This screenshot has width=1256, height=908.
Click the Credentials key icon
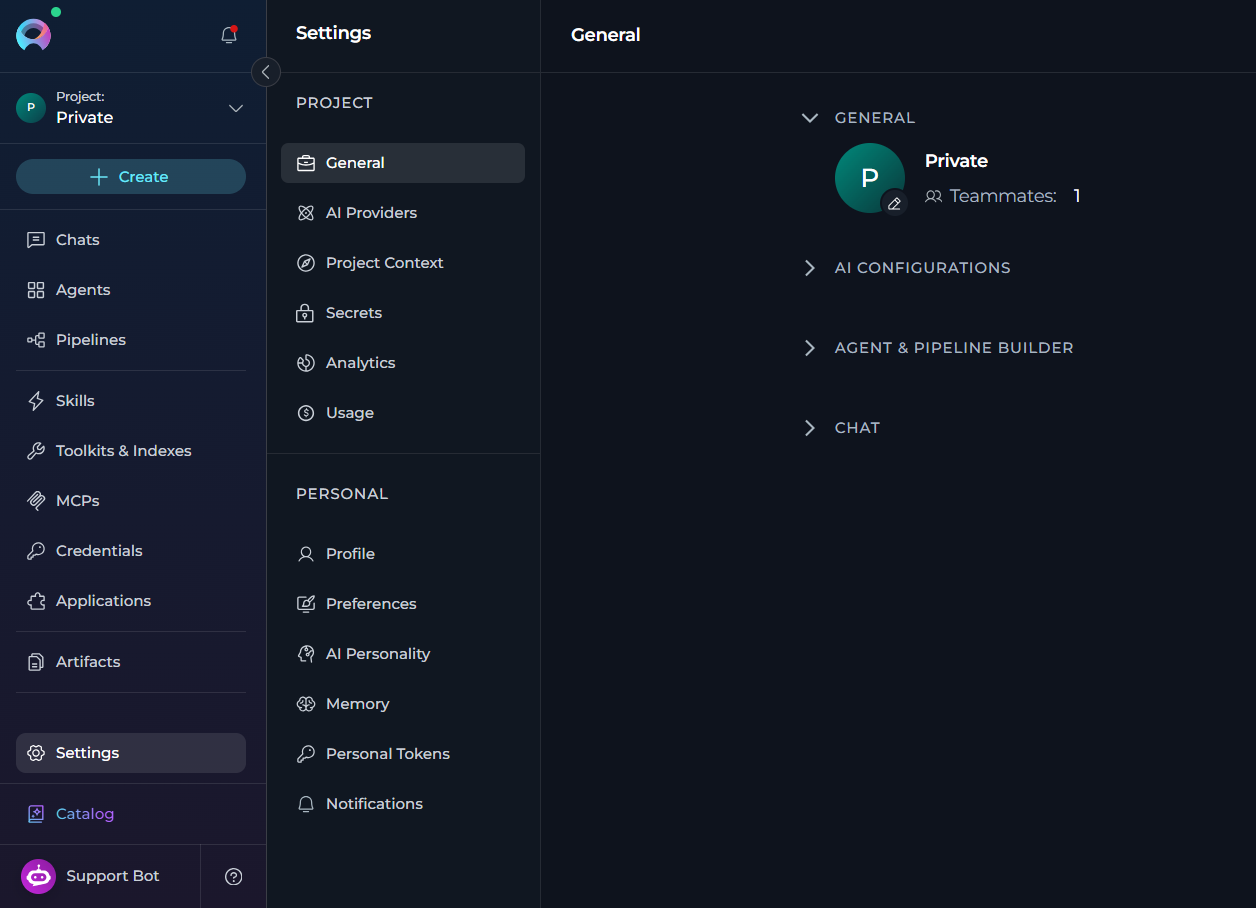coord(36,551)
